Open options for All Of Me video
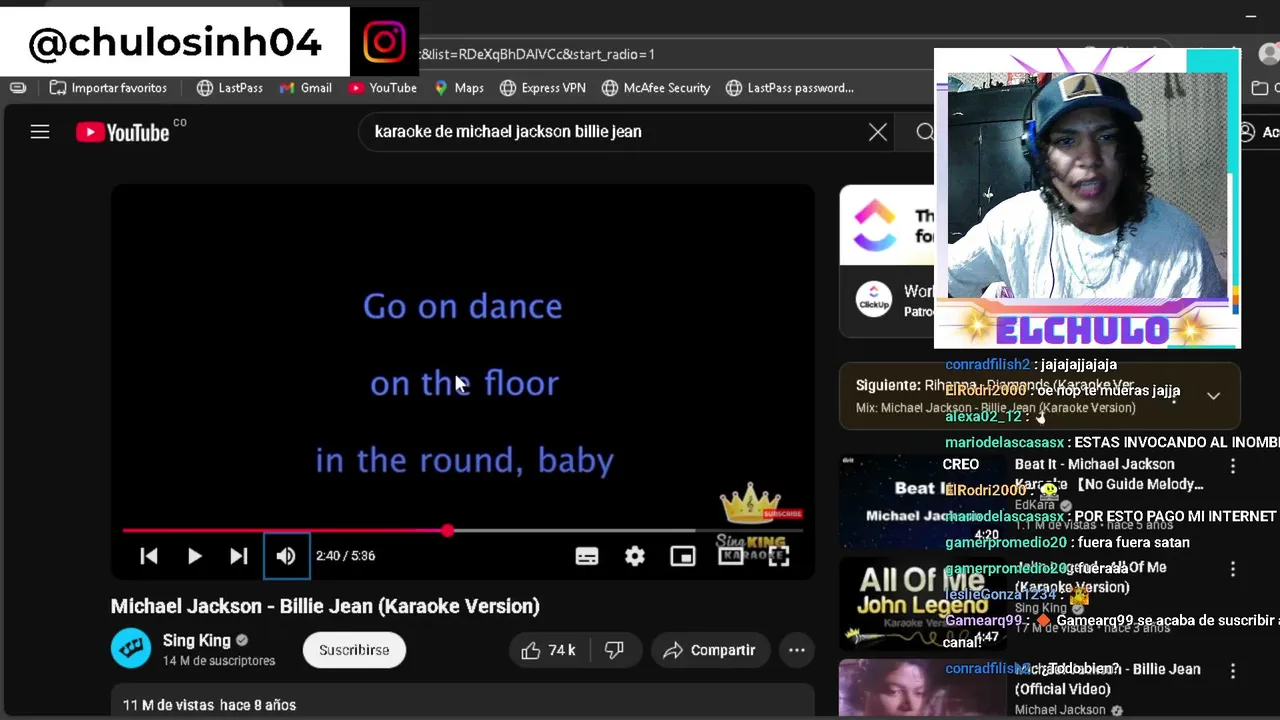 [x=1233, y=569]
